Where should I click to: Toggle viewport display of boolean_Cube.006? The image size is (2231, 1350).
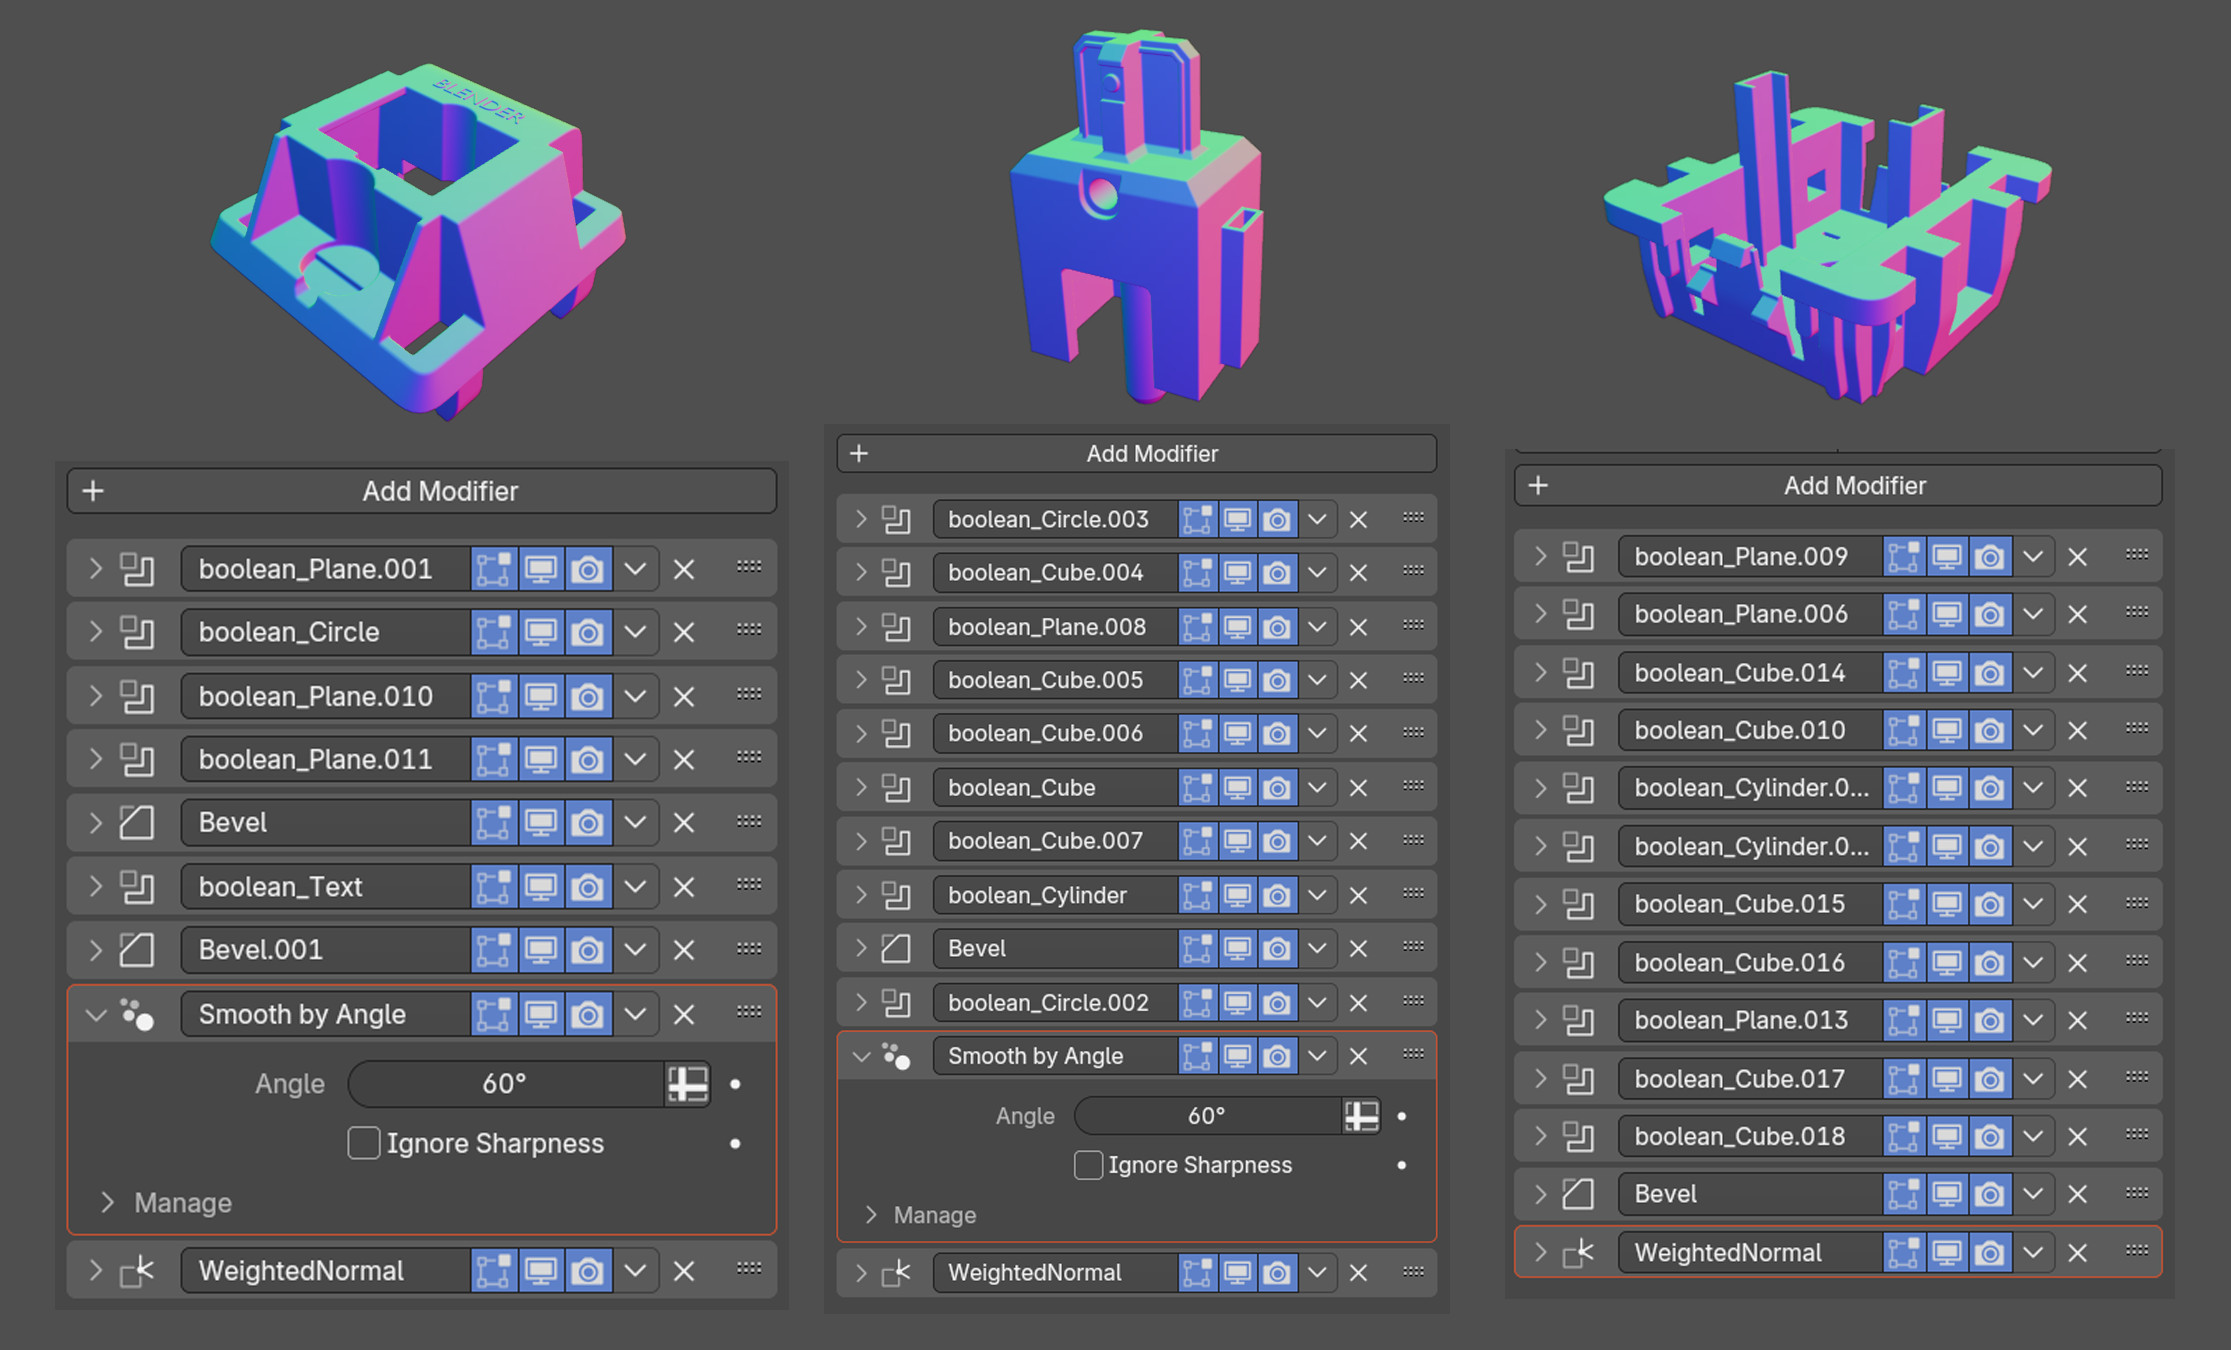(1237, 734)
